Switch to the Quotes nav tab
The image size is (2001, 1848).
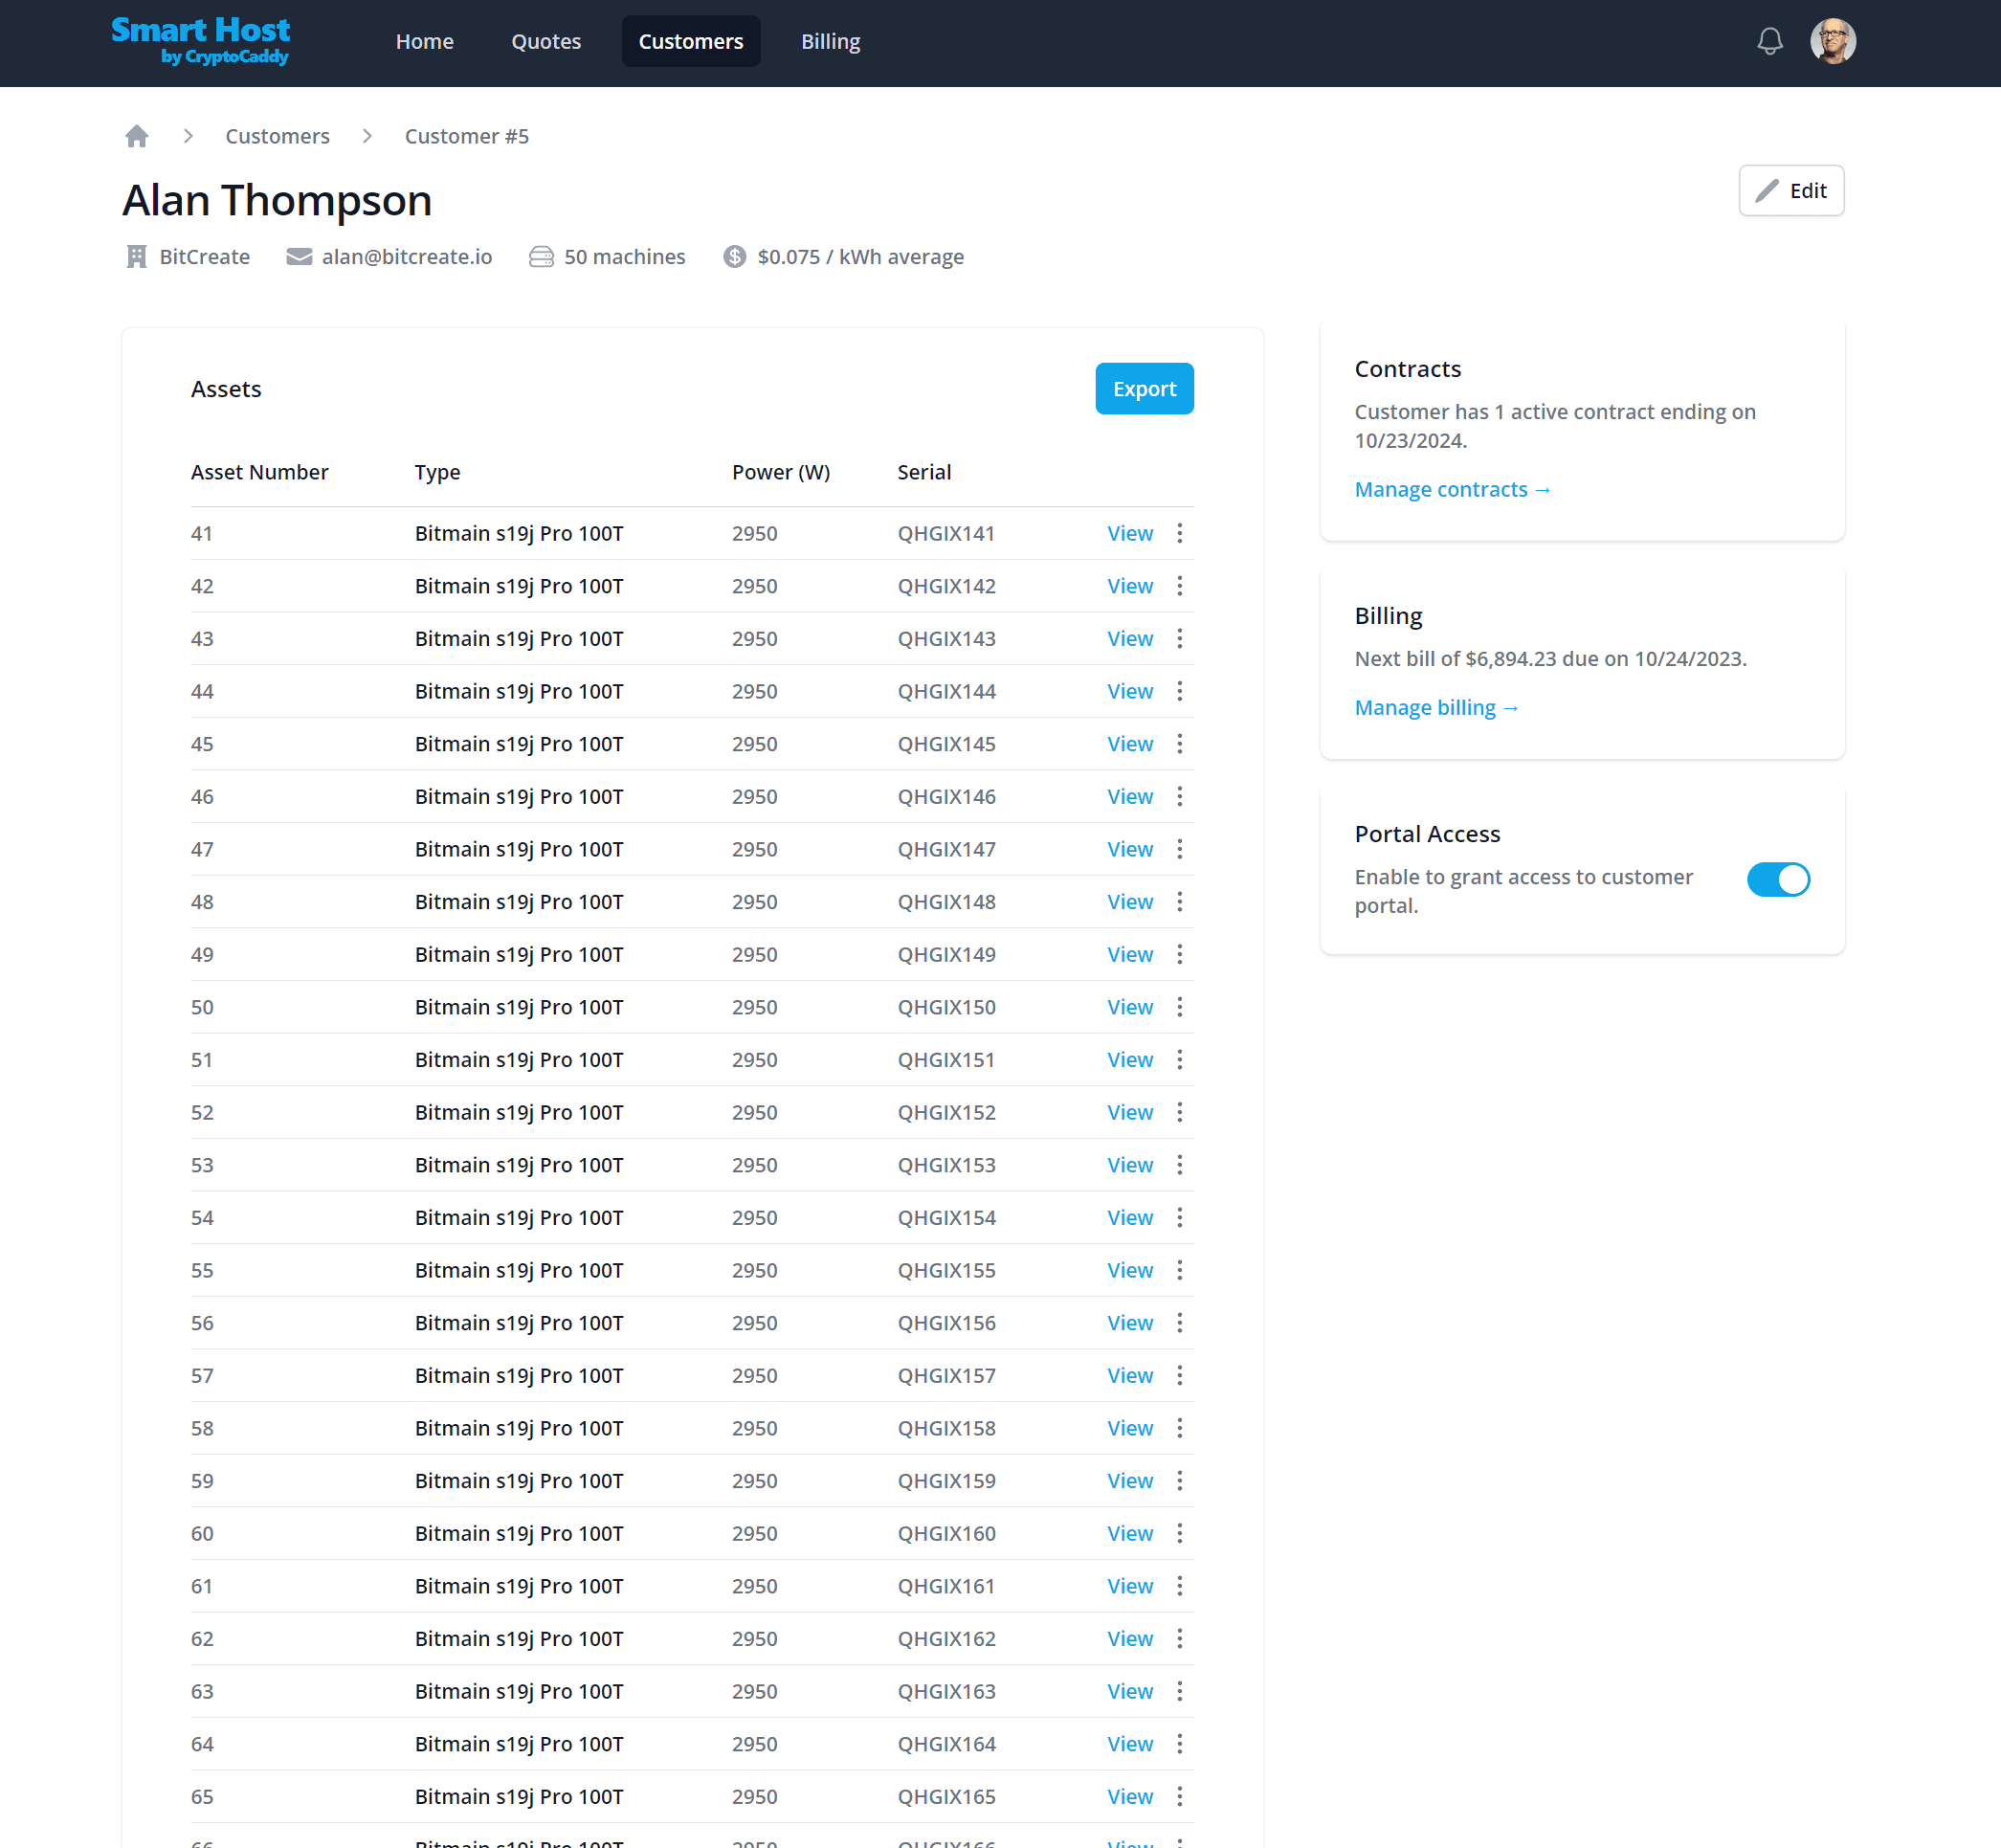pos(546,41)
